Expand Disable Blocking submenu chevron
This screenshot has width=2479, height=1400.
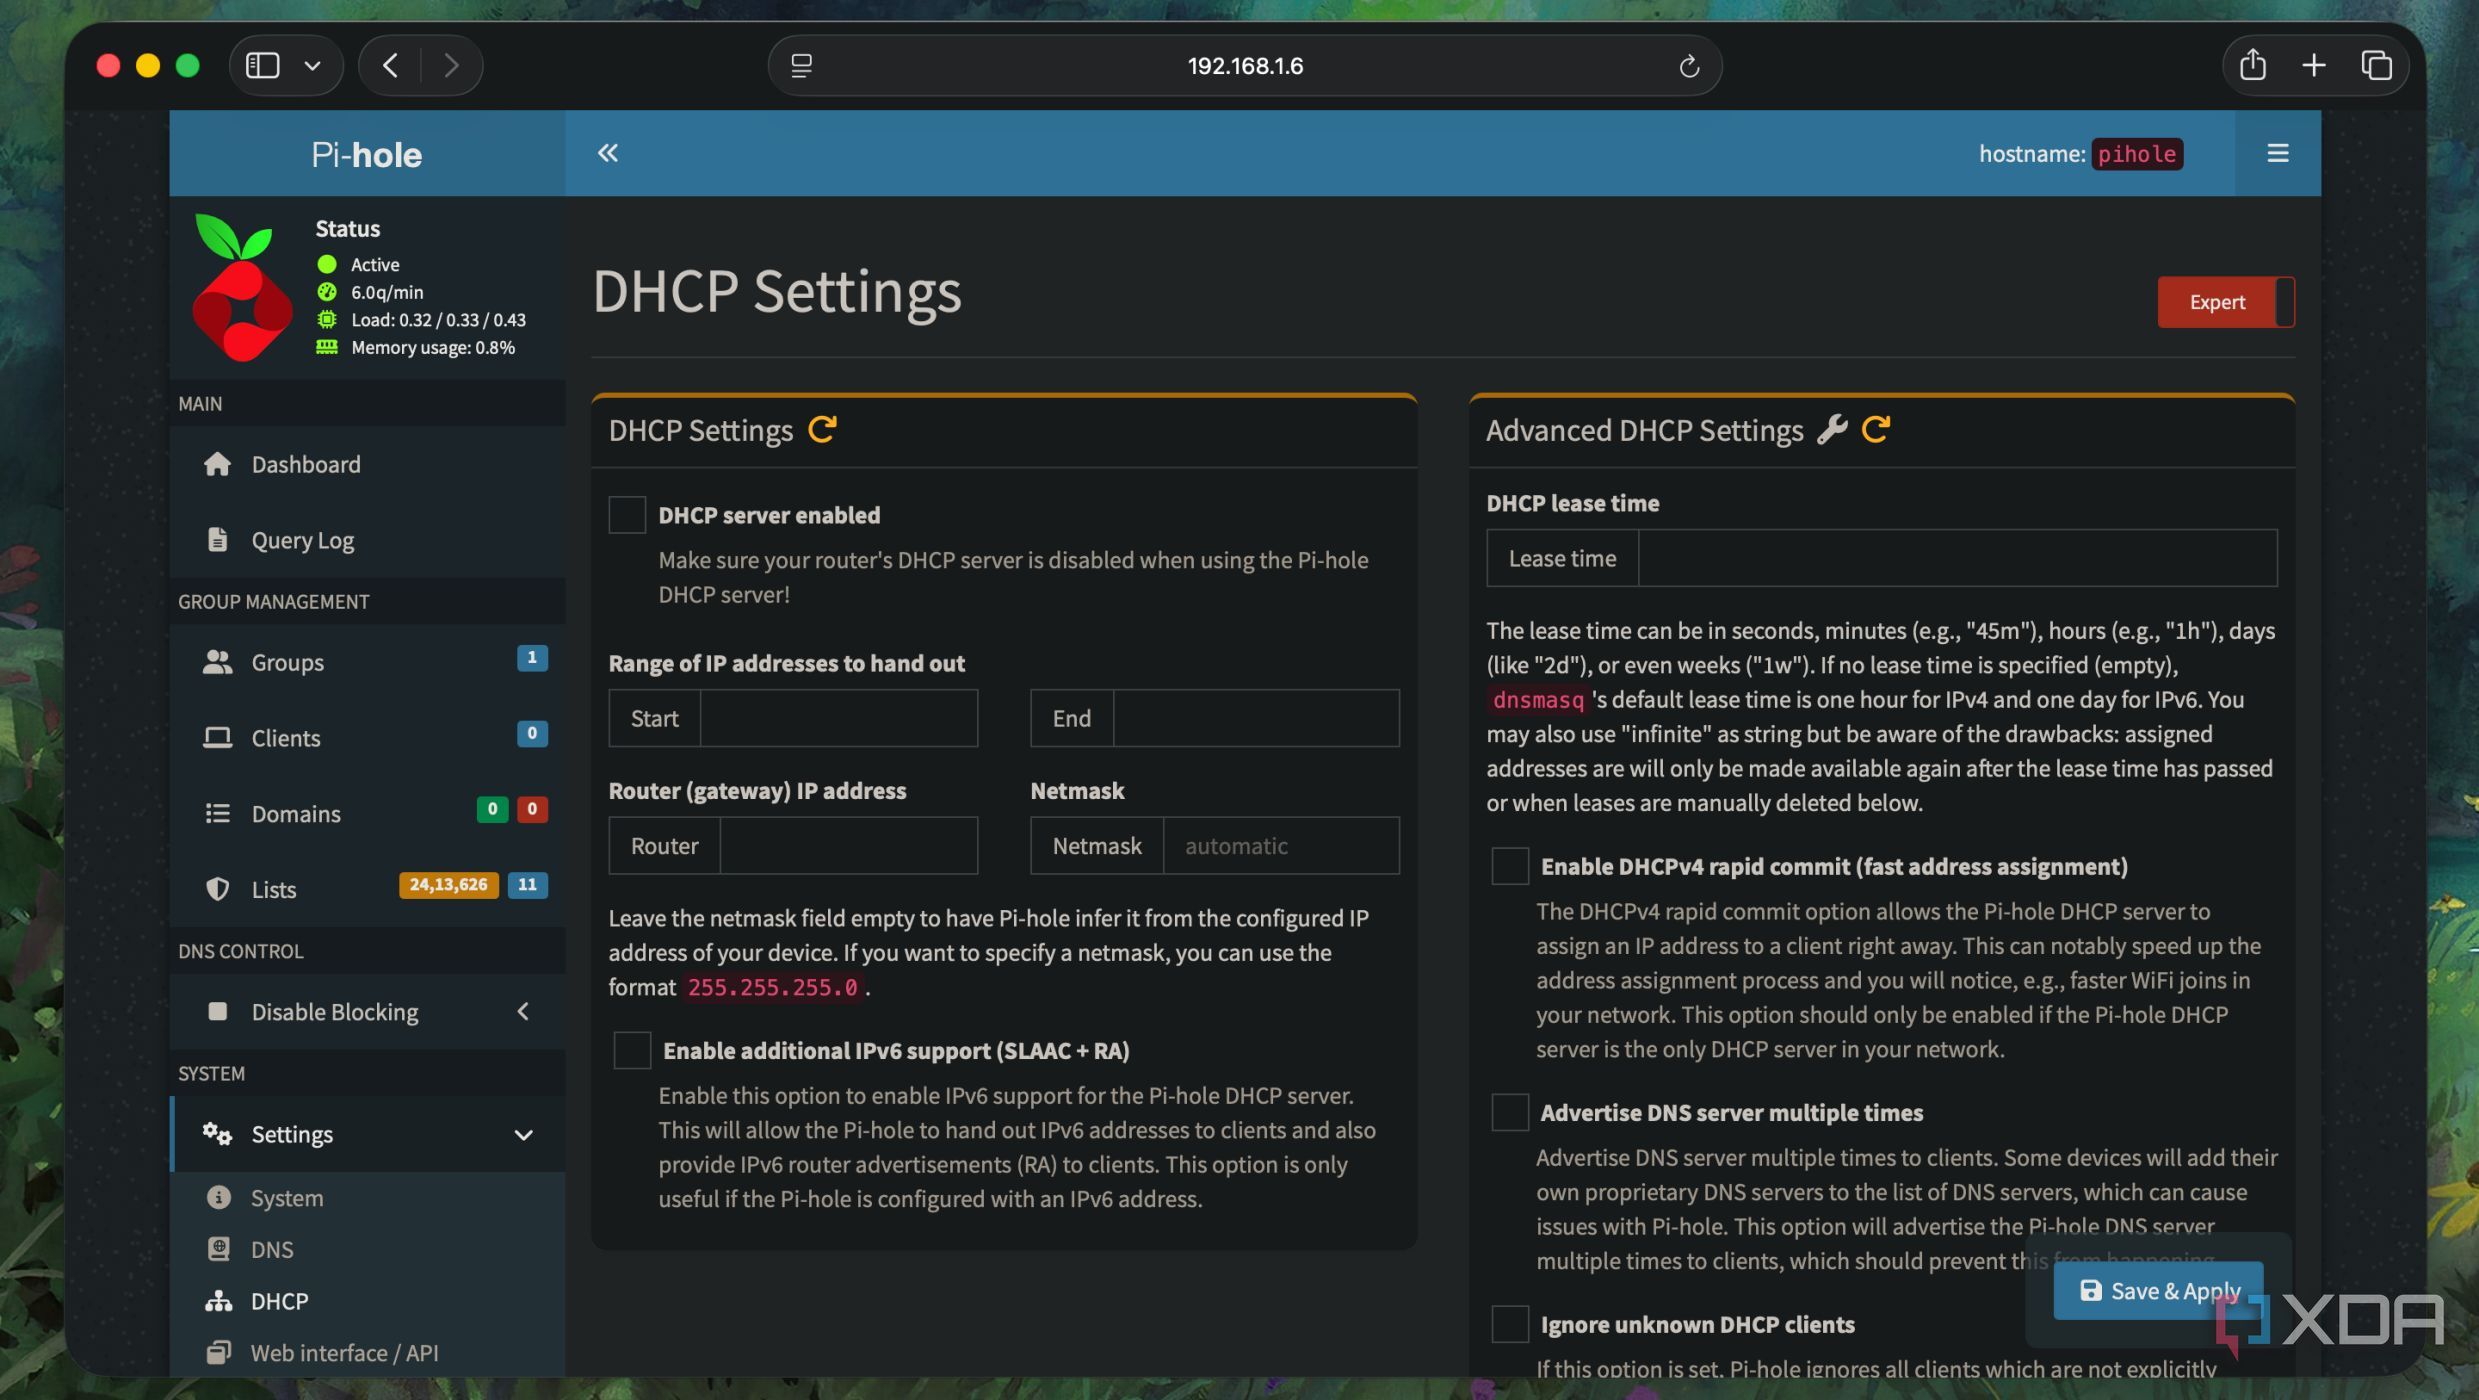coord(523,1012)
